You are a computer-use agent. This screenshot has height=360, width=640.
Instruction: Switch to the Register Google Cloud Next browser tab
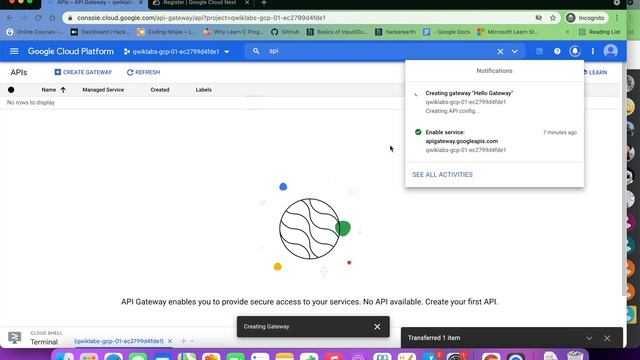(x=200, y=3)
